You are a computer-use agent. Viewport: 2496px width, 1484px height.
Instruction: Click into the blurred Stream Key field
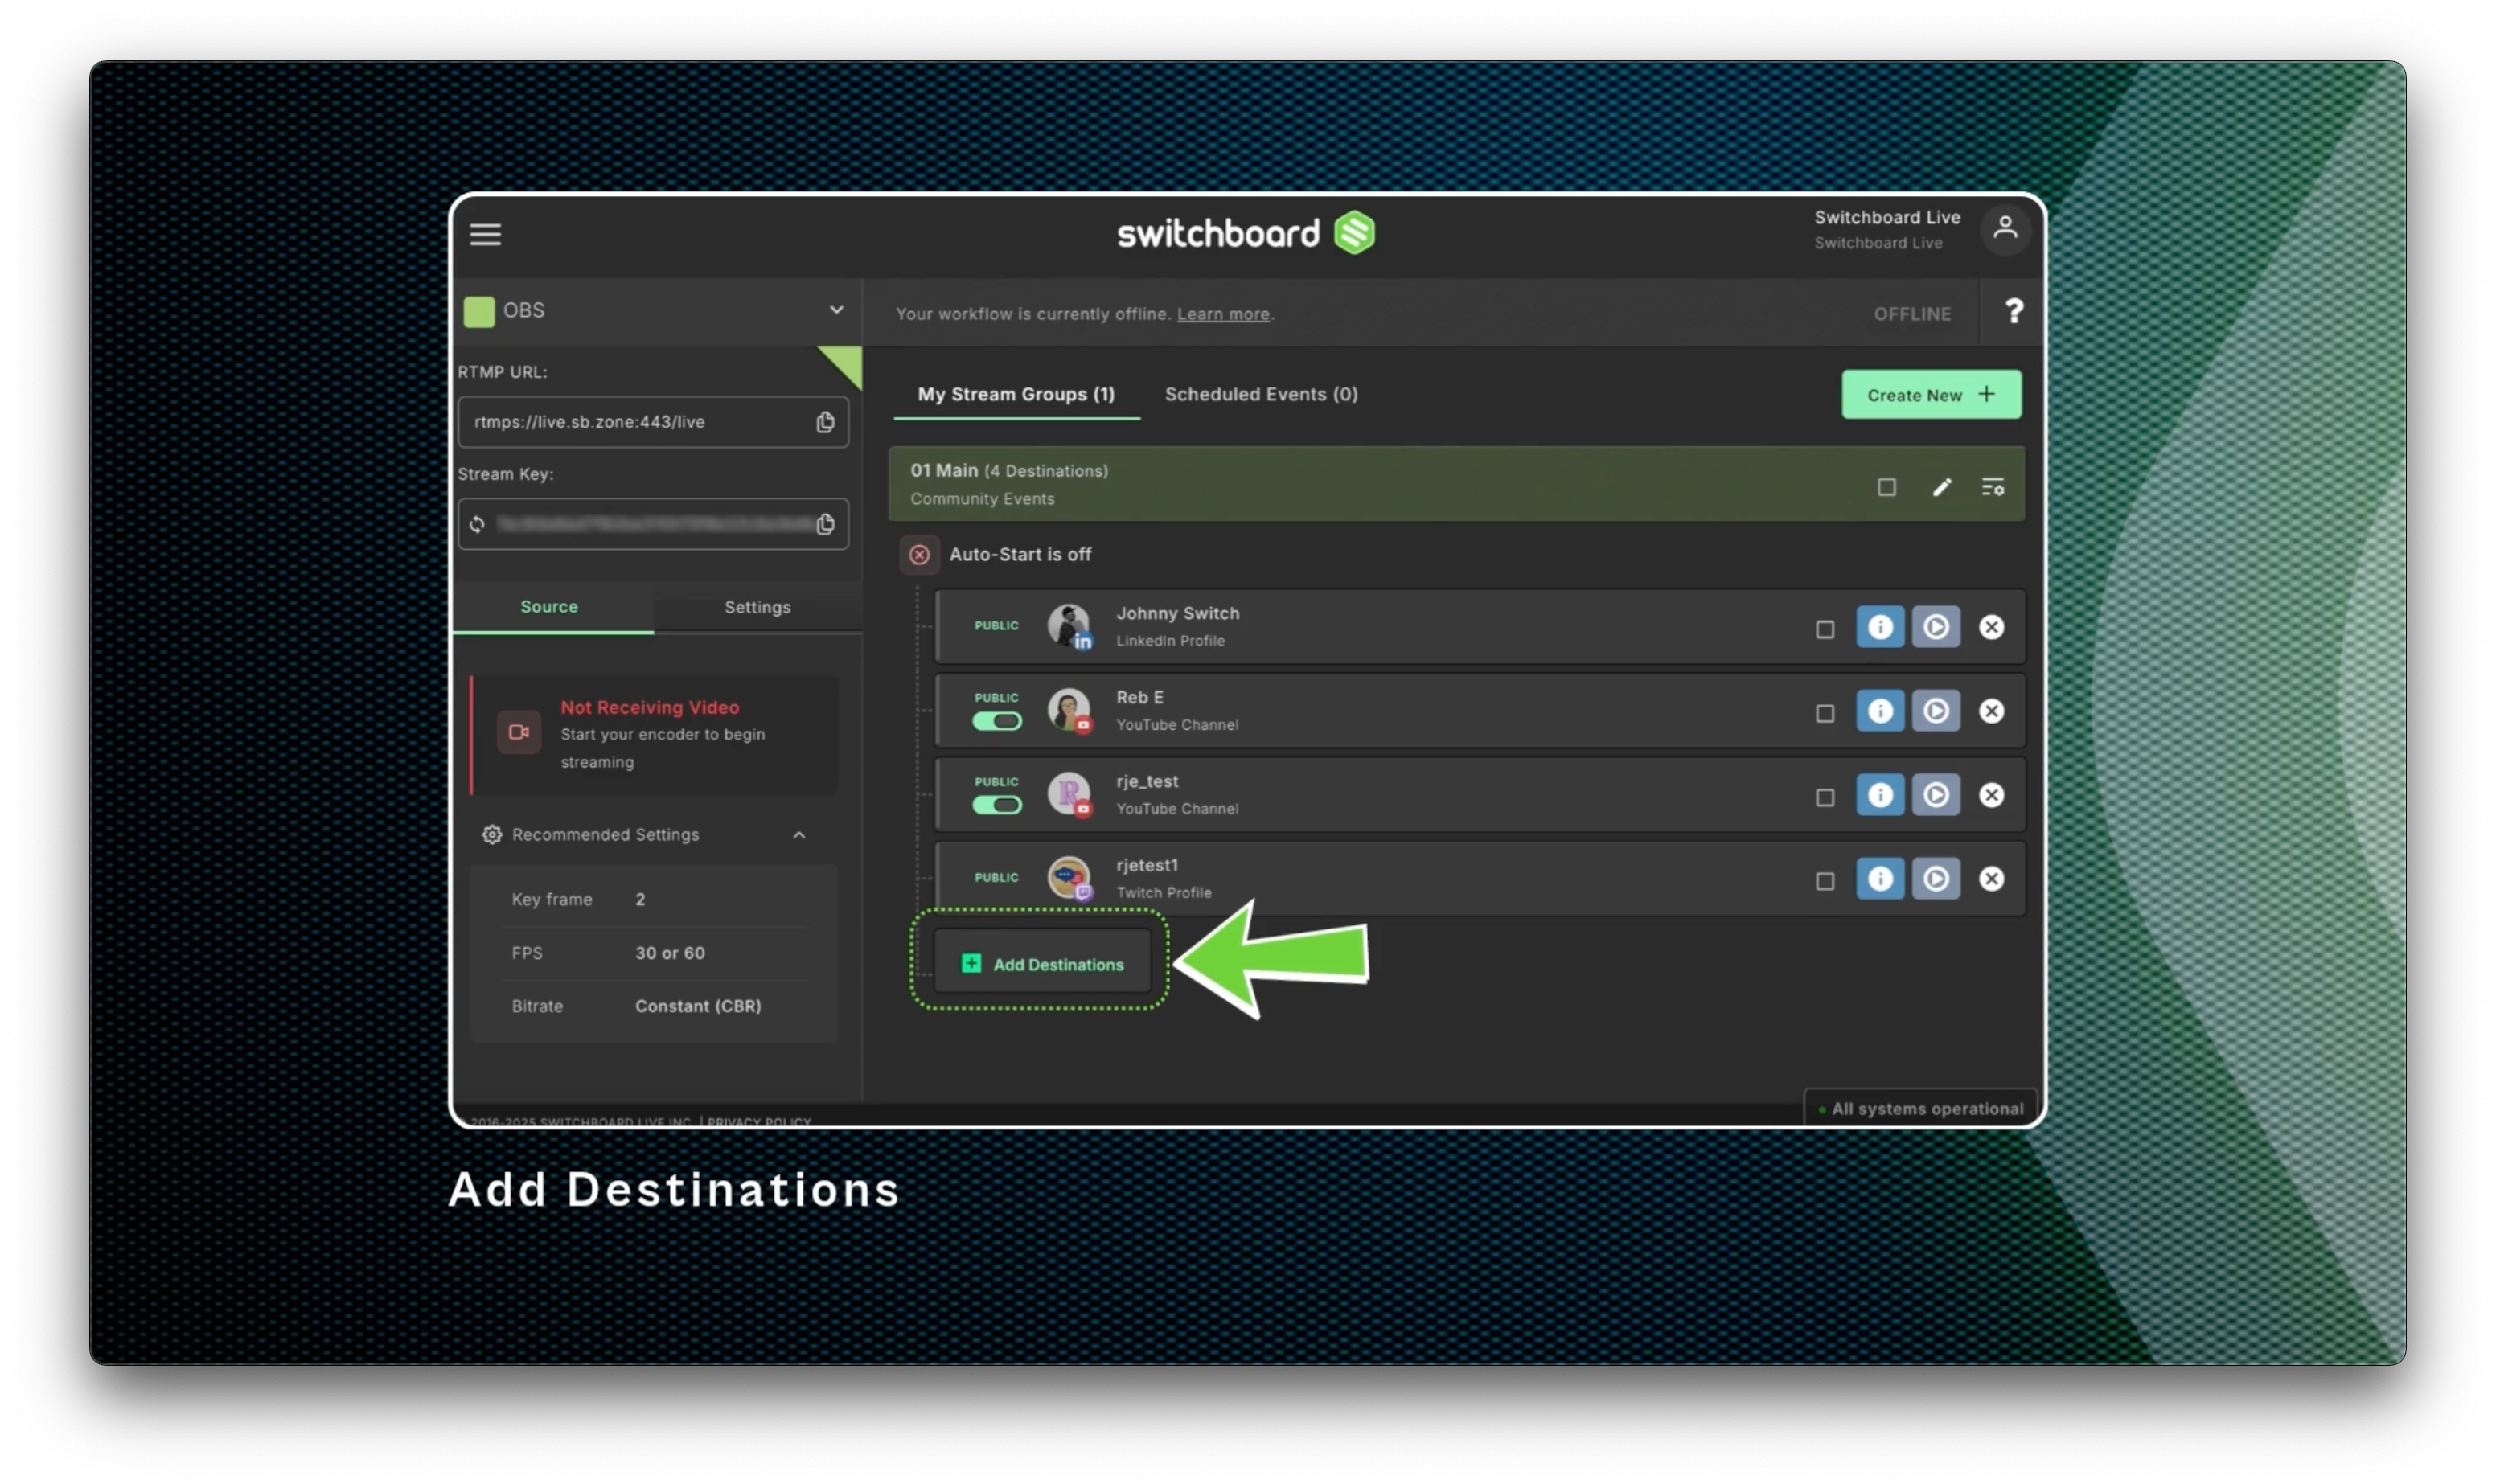coord(652,524)
